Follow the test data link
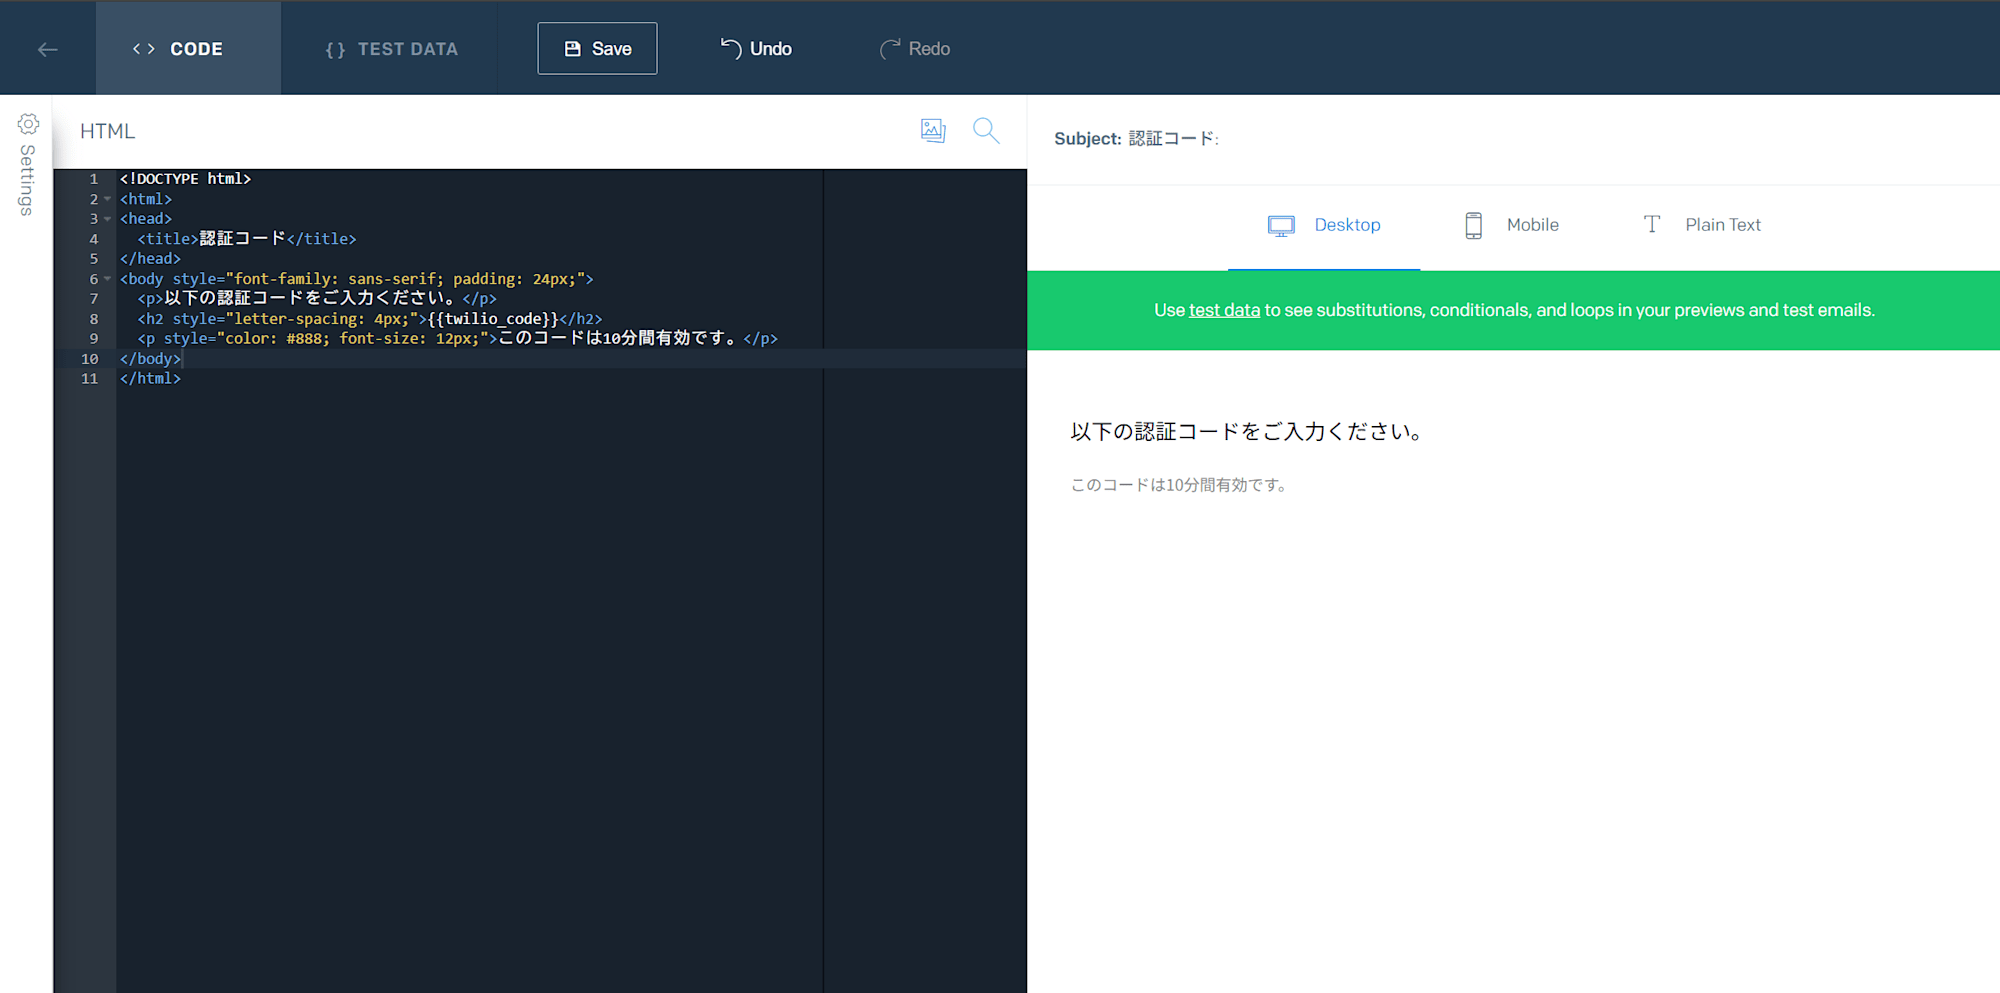The width and height of the screenshot is (2000, 993). click(1224, 310)
